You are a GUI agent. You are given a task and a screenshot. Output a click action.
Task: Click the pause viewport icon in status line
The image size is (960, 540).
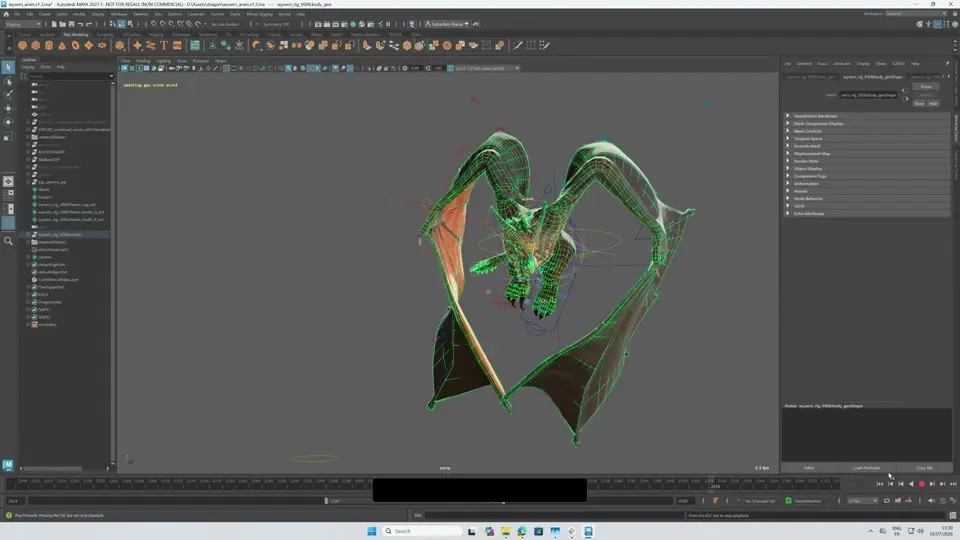[388, 24]
